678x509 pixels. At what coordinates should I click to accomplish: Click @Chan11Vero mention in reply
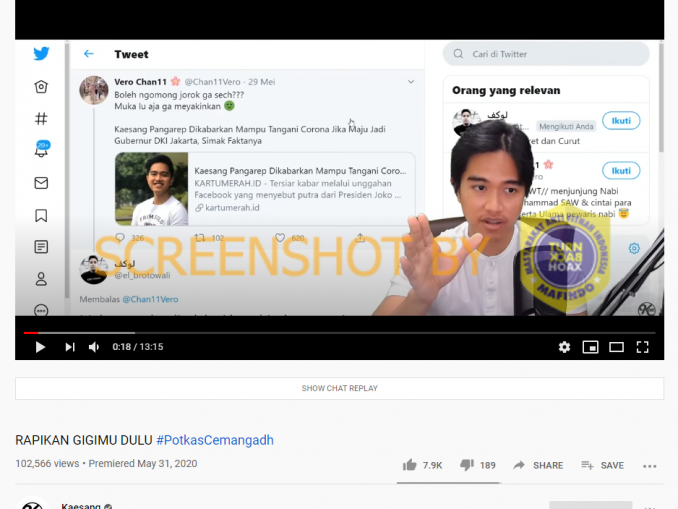click(150, 299)
